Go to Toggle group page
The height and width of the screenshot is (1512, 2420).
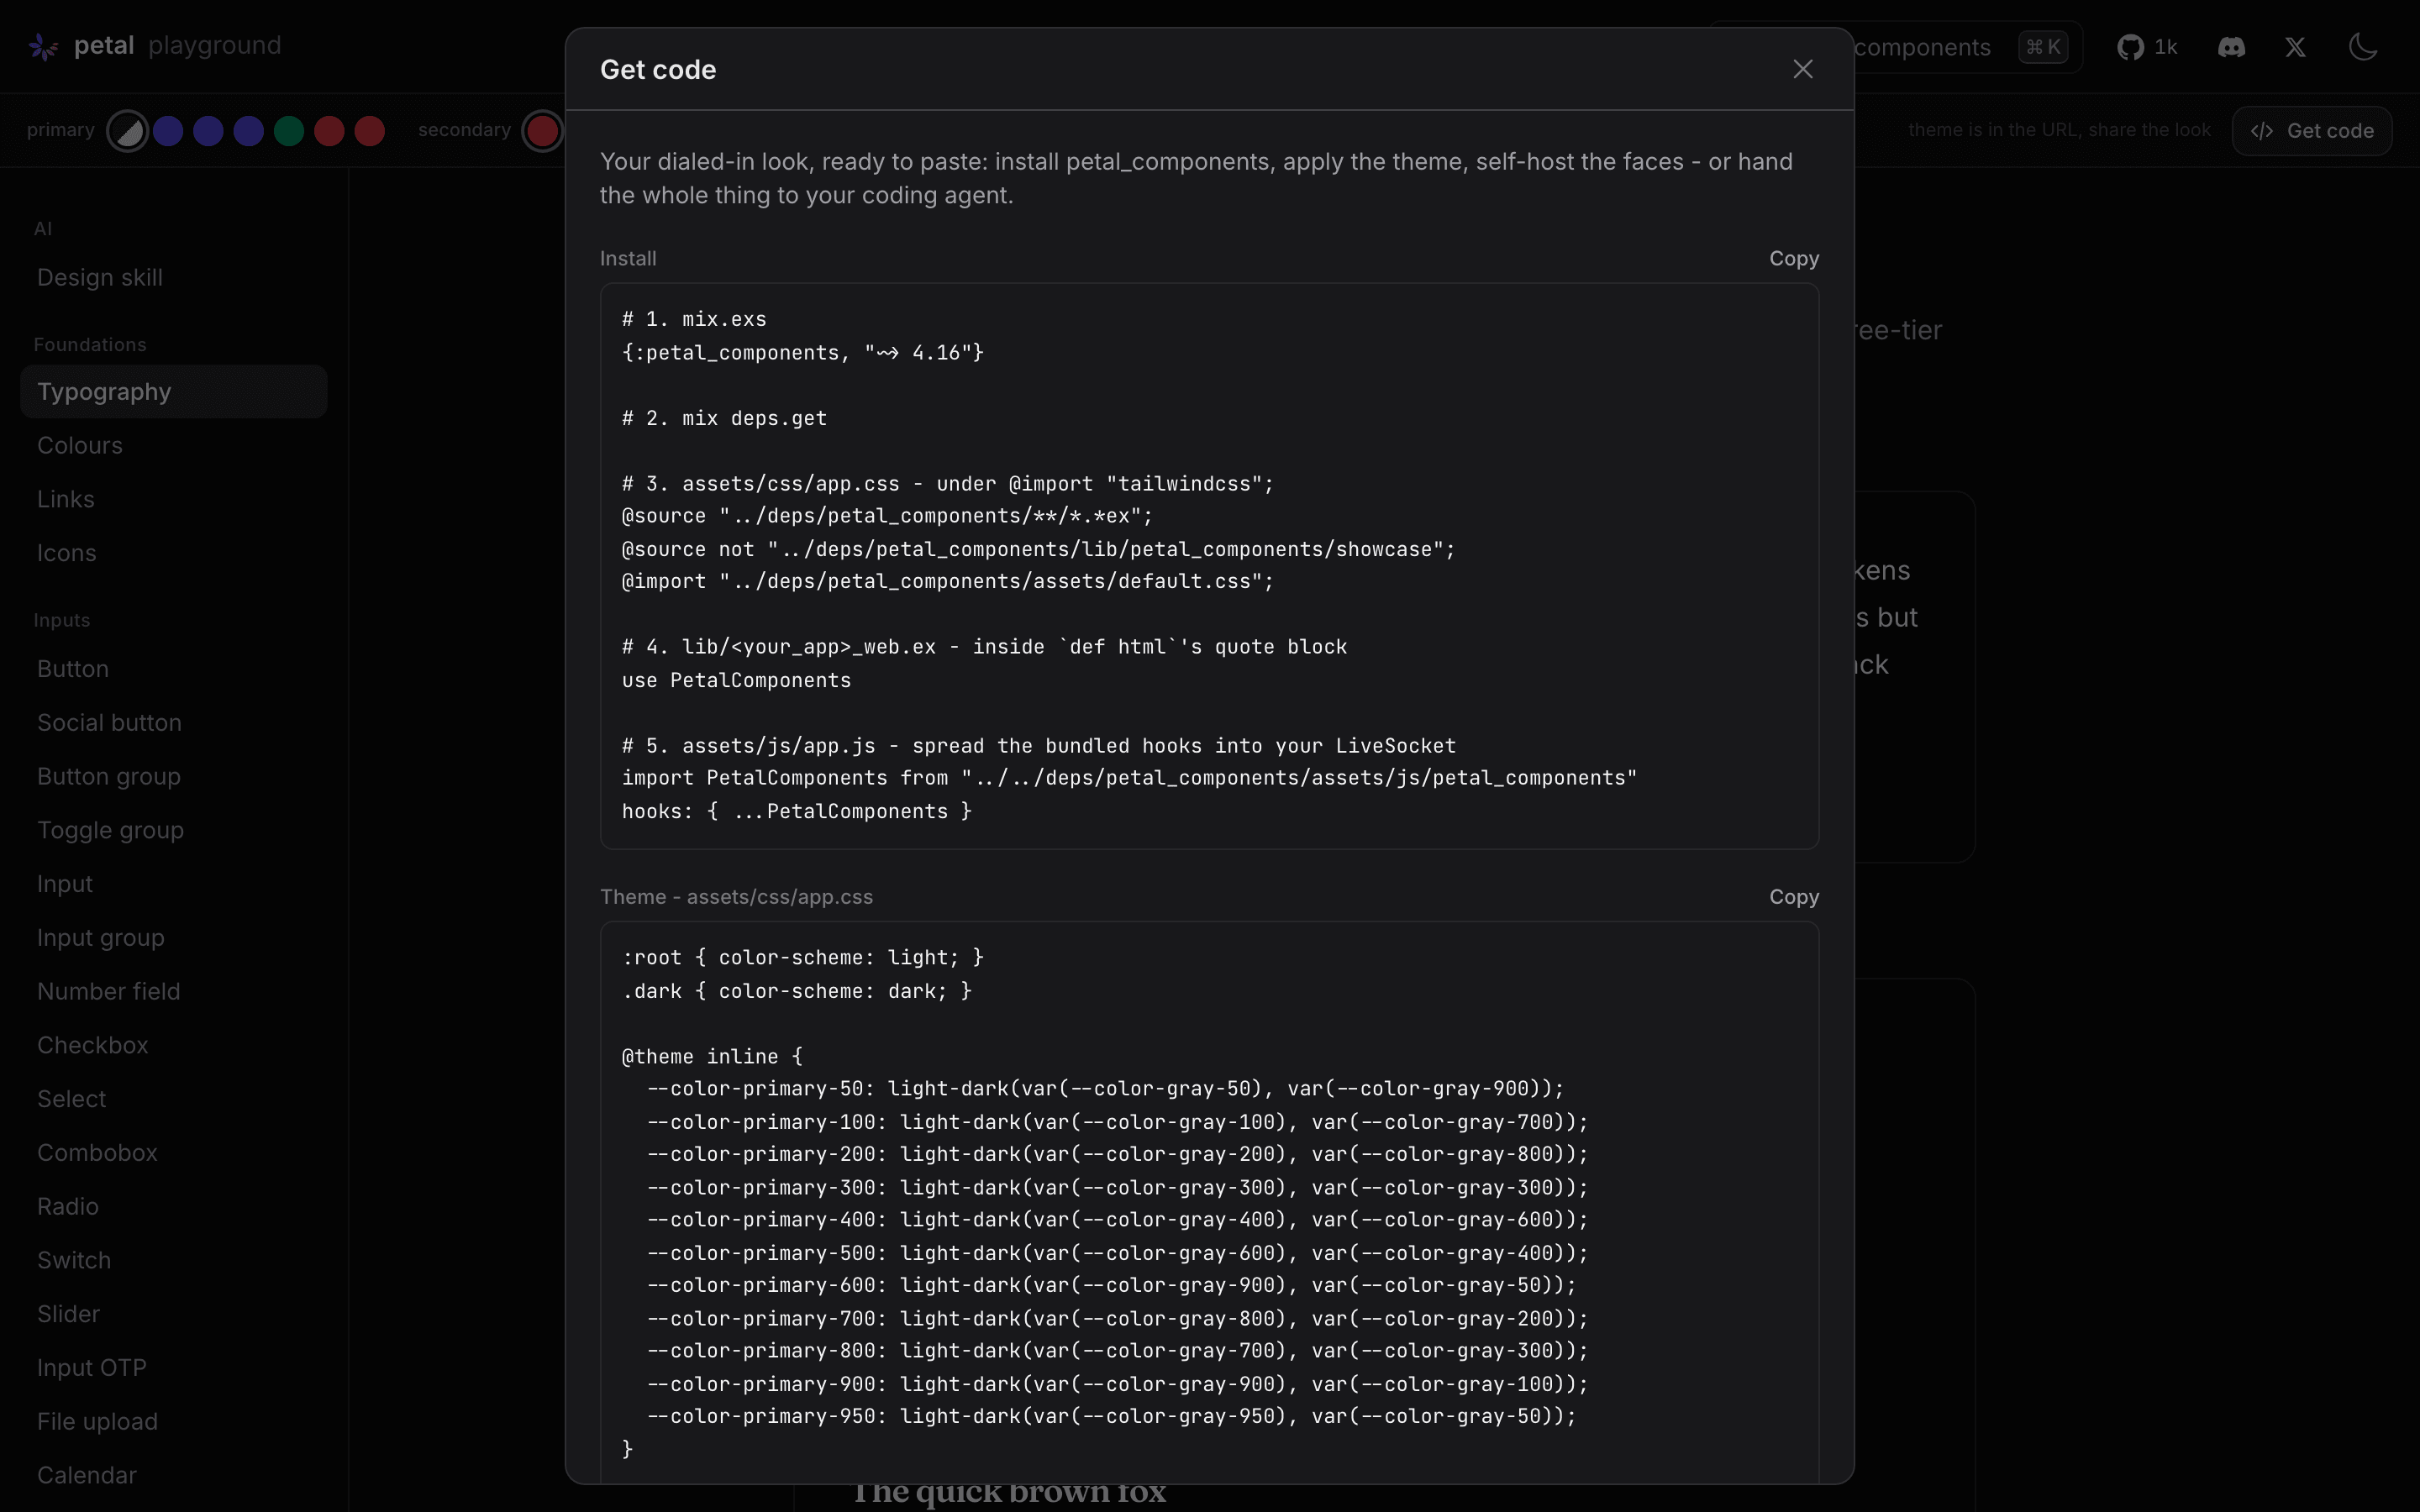[x=174, y=830]
